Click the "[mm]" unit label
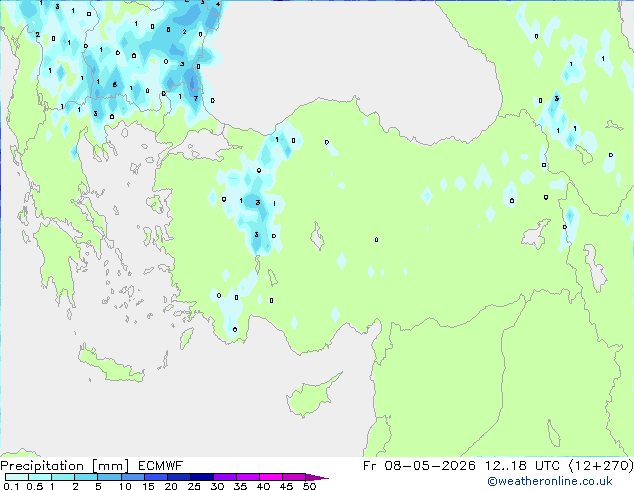The width and height of the screenshot is (634, 490). click(x=110, y=466)
